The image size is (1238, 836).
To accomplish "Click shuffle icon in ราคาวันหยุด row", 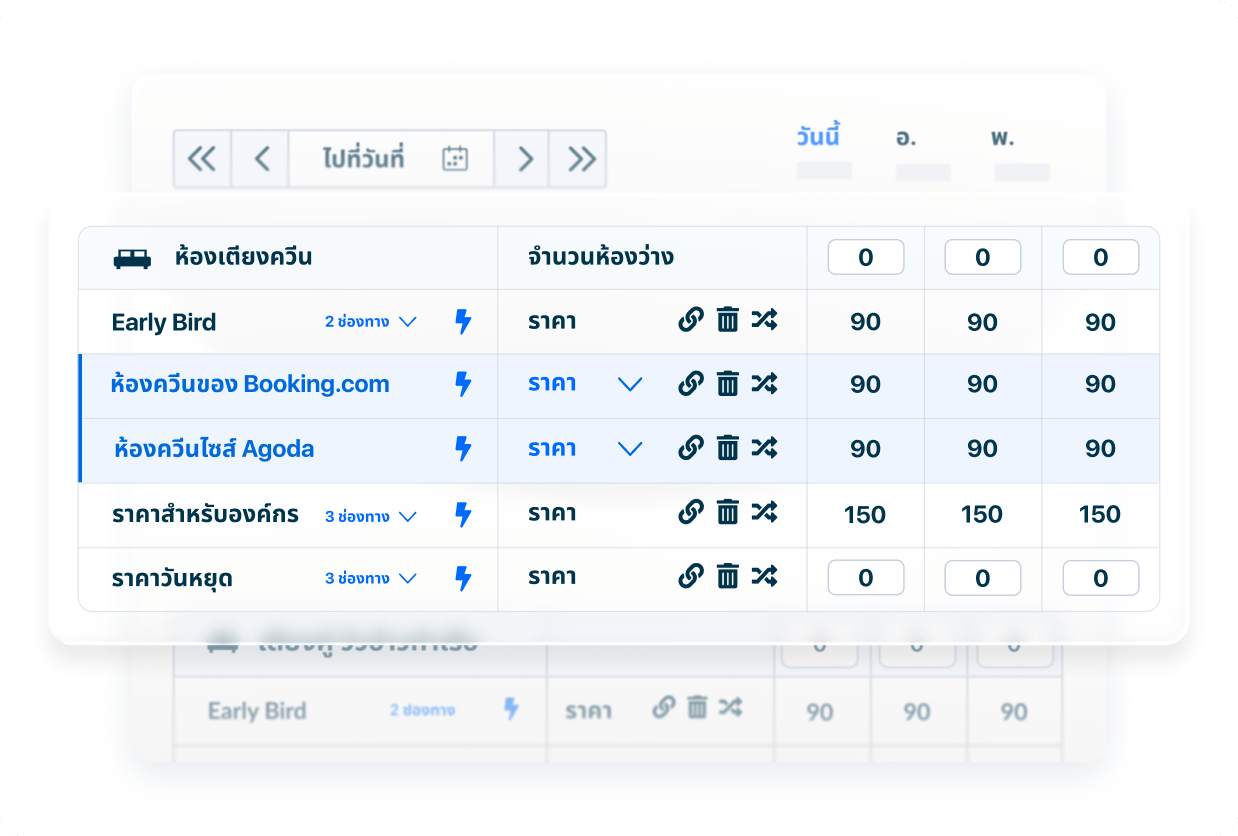I will pyautogui.click(x=764, y=576).
